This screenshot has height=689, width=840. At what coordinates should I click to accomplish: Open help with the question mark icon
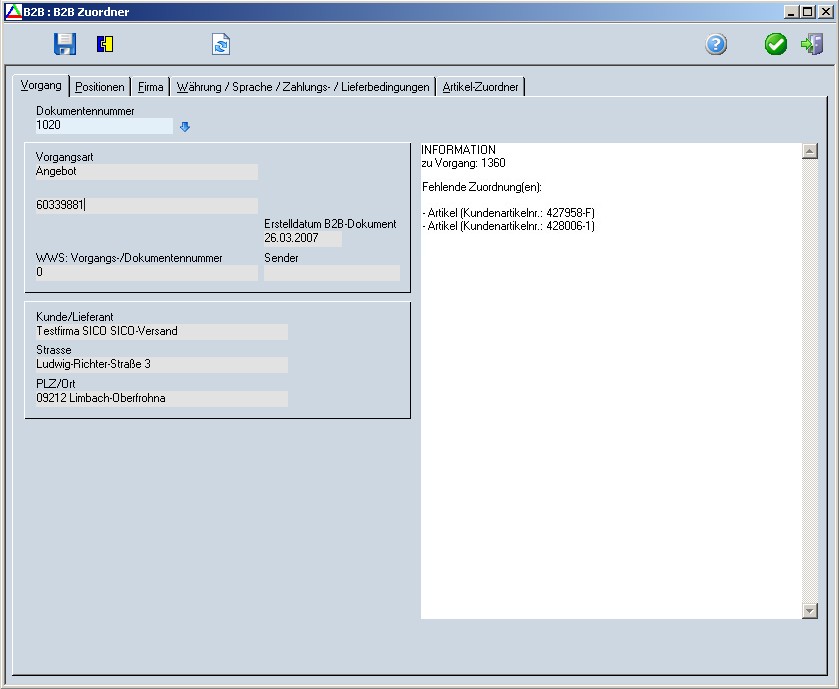pos(716,44)
